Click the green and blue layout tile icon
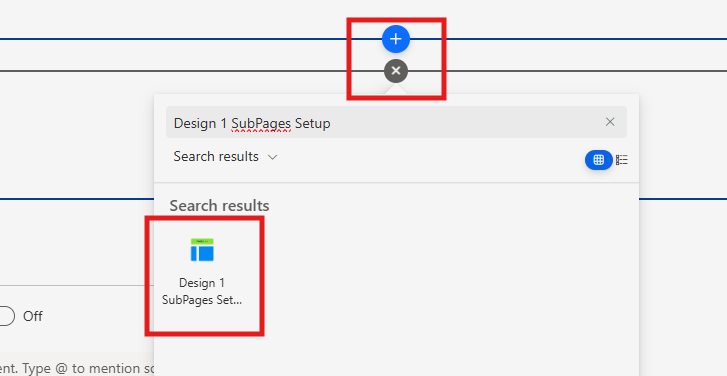The height and width of the screenshot is (376, 727). 202,250
